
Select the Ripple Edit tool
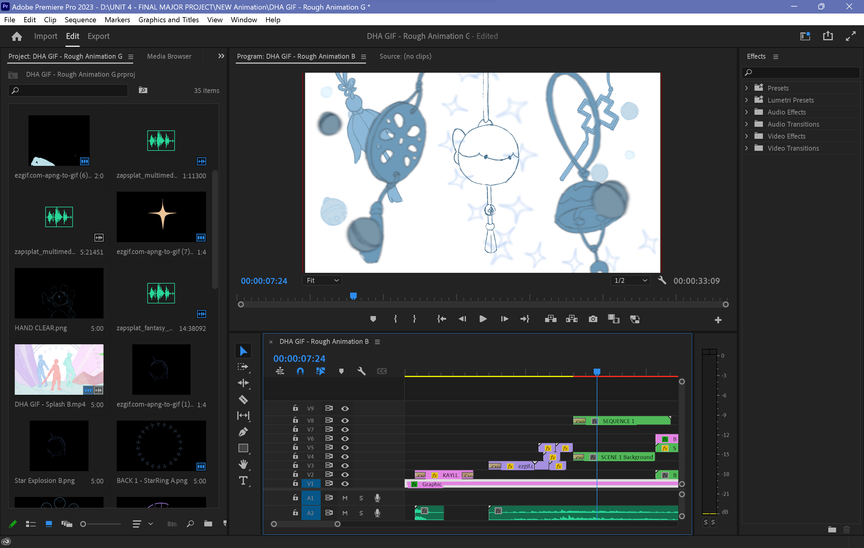(x=243, y=383)
